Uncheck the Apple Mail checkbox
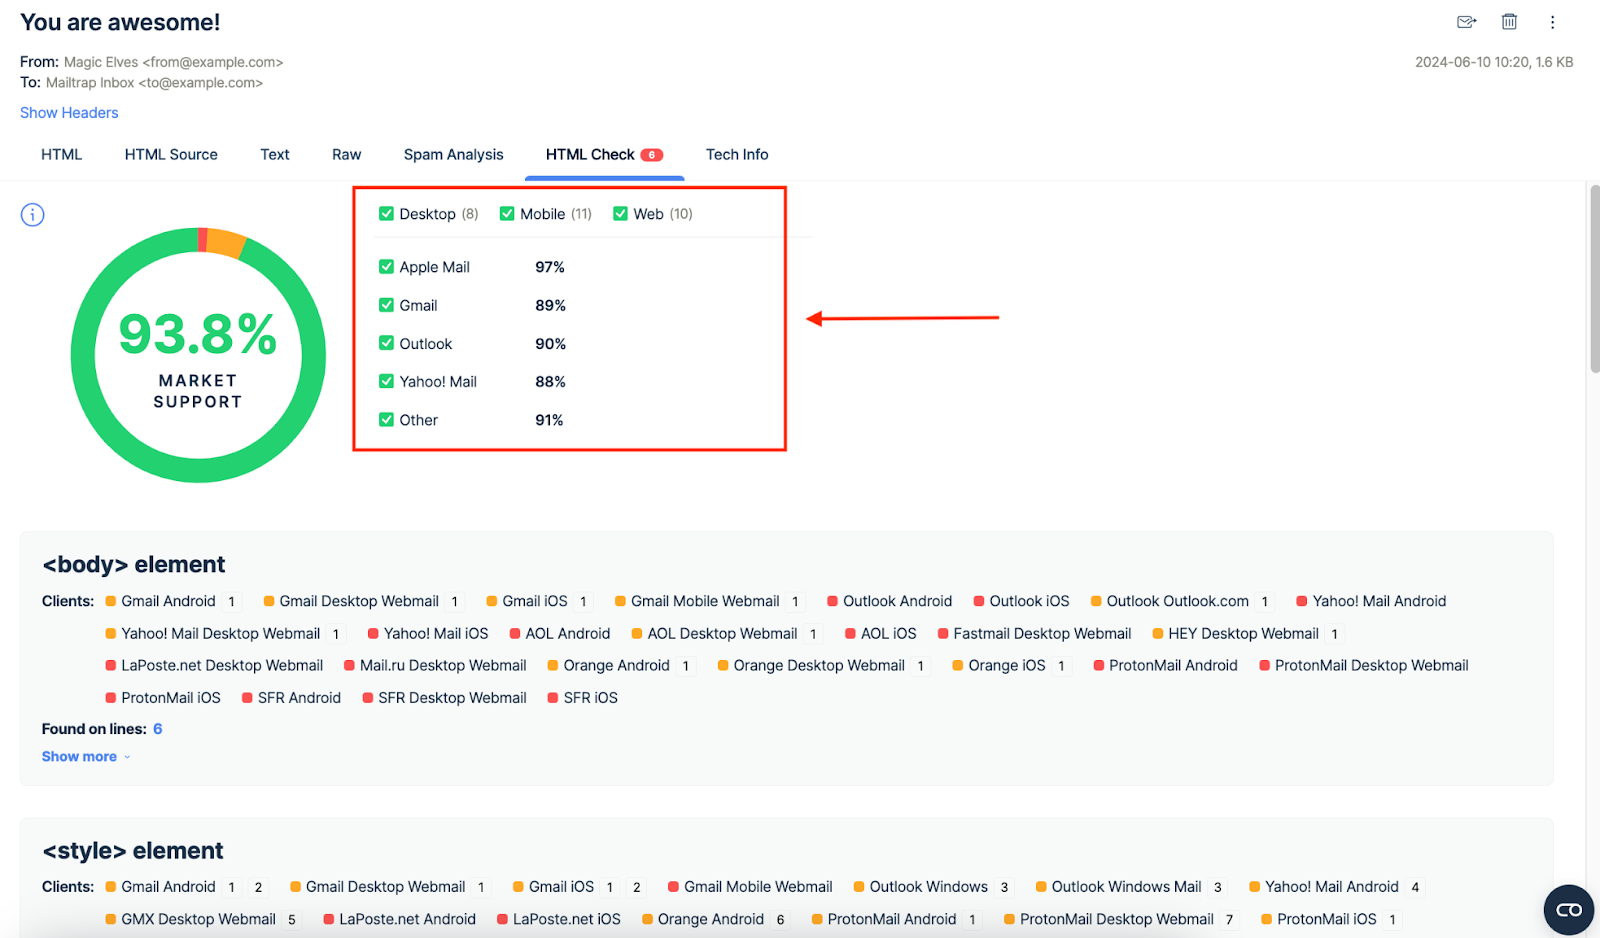Screen dimensions: 1600x938 point(386,267)
